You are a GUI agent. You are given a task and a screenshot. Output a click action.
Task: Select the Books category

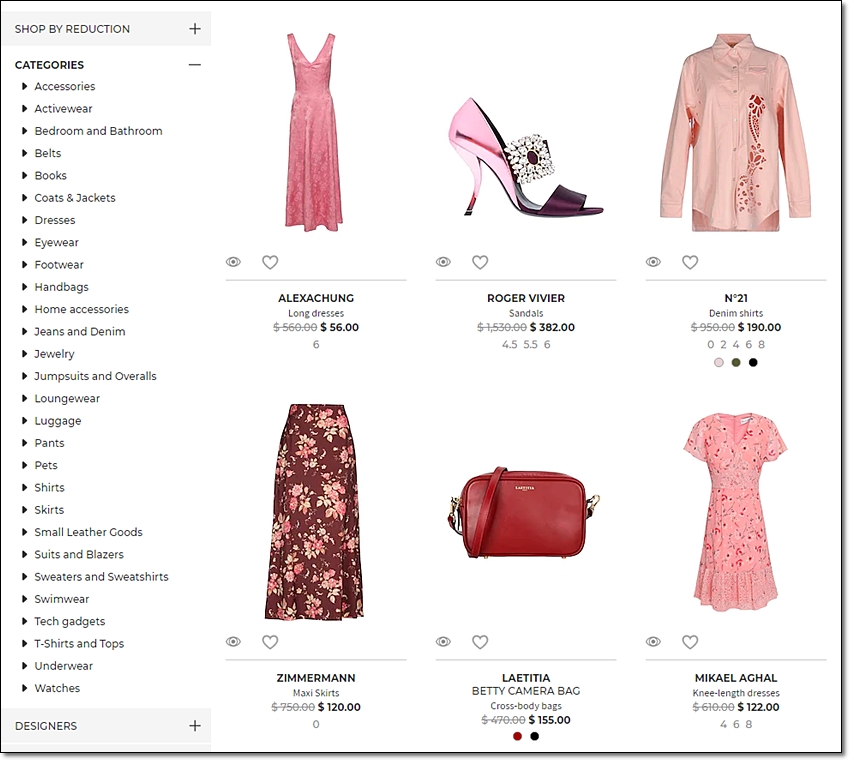tap(50, 175)
